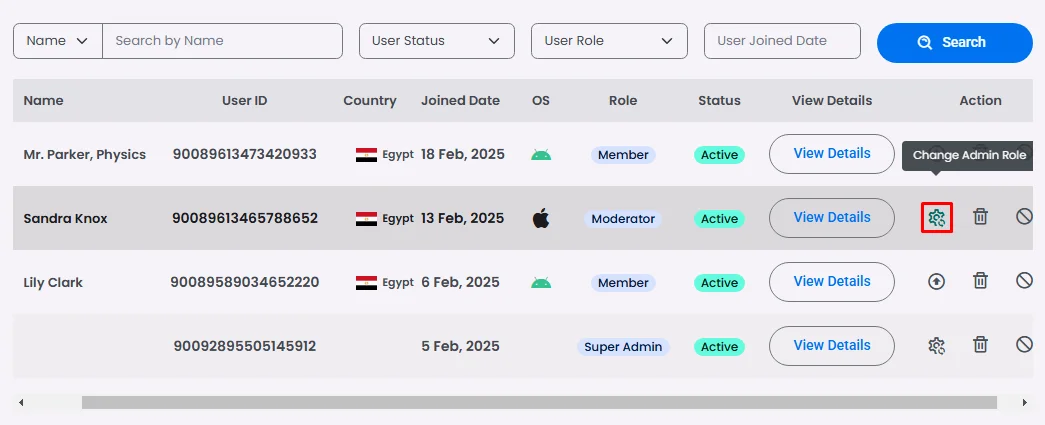This screenshot has height=425, width=1045.
Task: Click the block icon in Sandra Knox's row
Action: pyautogui.click(x=1024, y=217)
